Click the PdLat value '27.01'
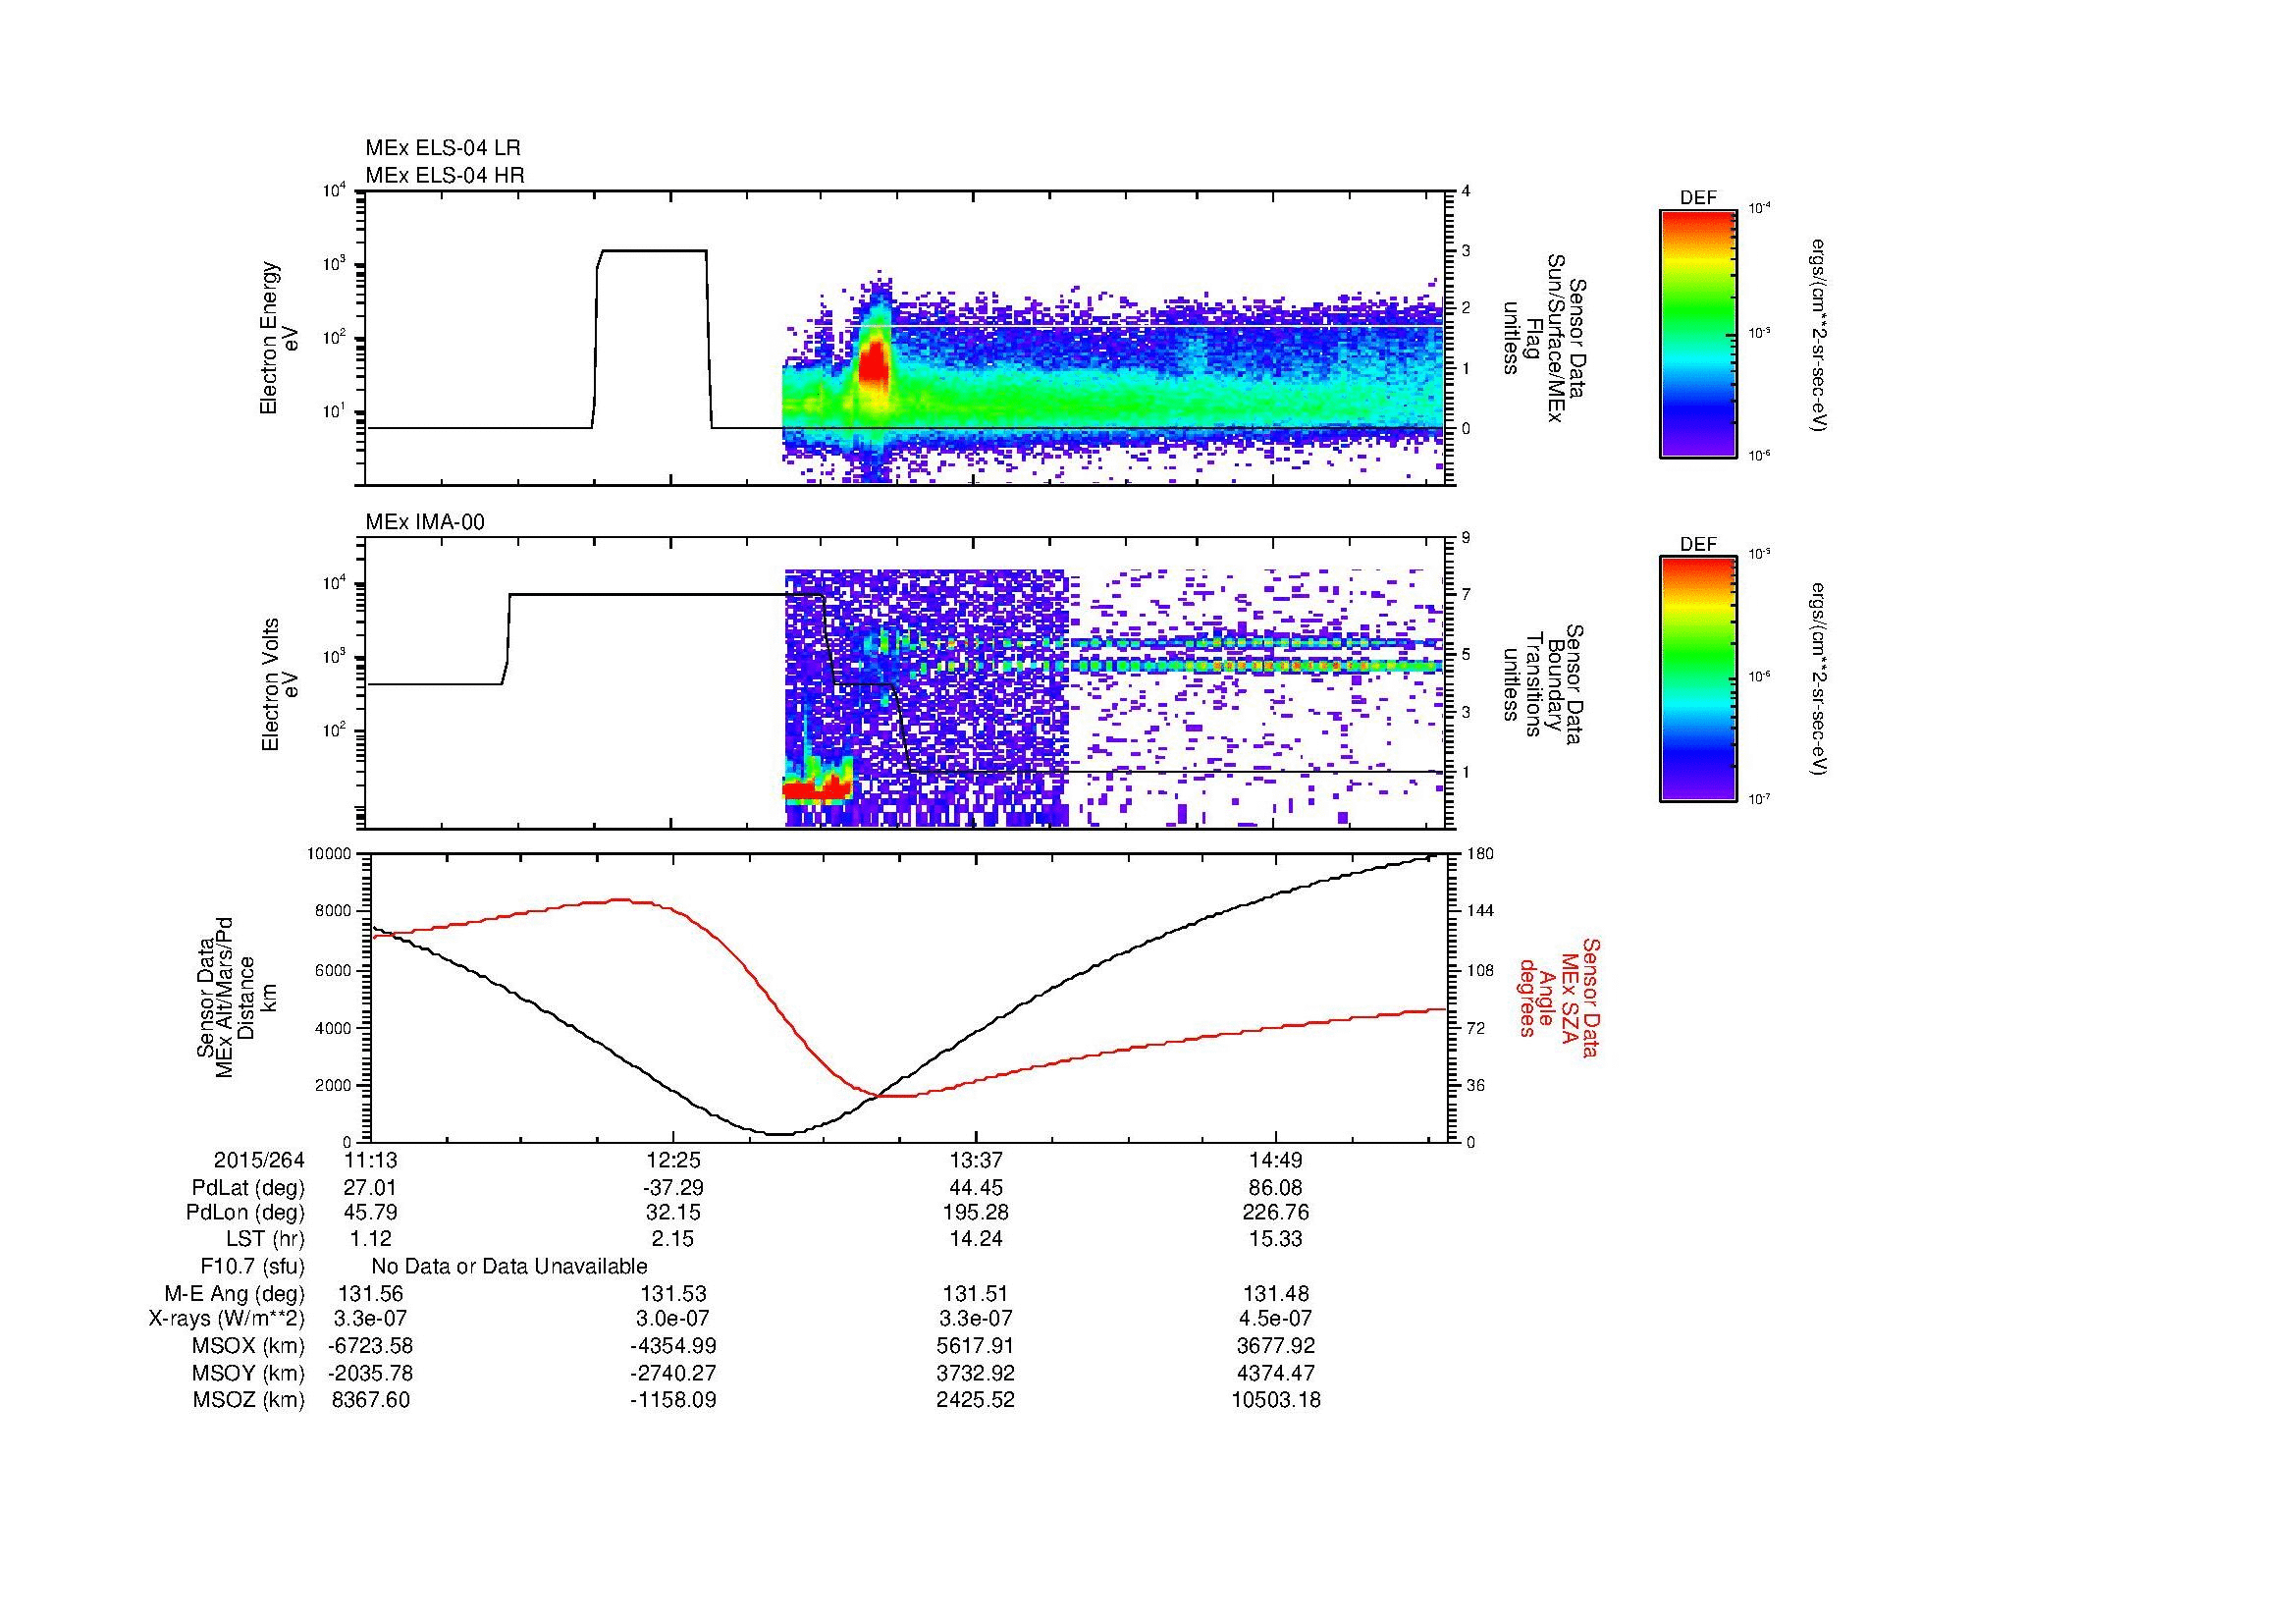The width and height of the screenshot is (2296, 1623). pyautogui.click(x=370, y=1188)
